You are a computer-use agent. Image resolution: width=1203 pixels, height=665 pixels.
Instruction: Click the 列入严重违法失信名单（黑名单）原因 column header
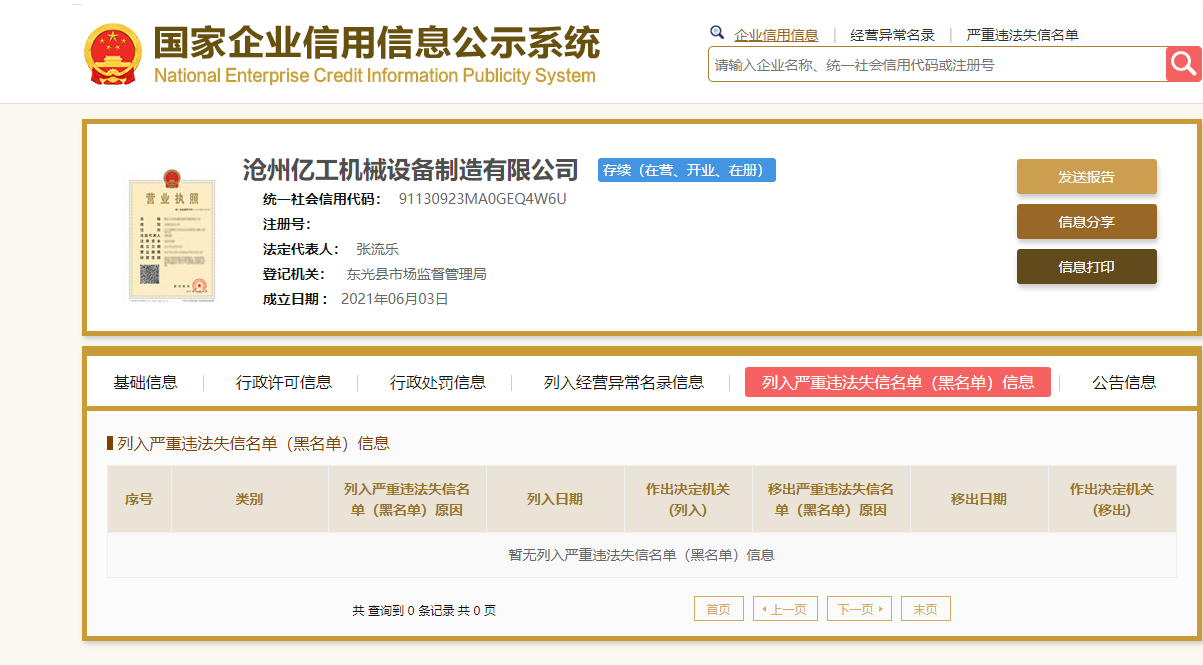pos(407,499)
